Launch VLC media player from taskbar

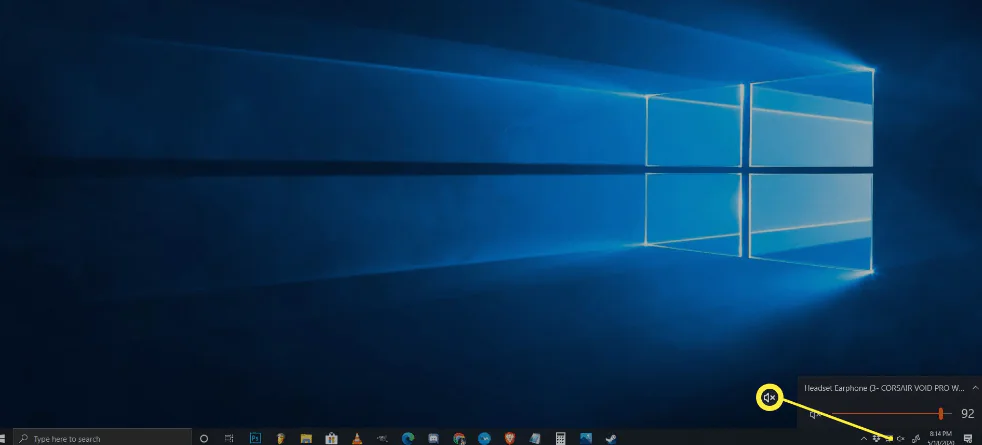(x=357, y=438)
